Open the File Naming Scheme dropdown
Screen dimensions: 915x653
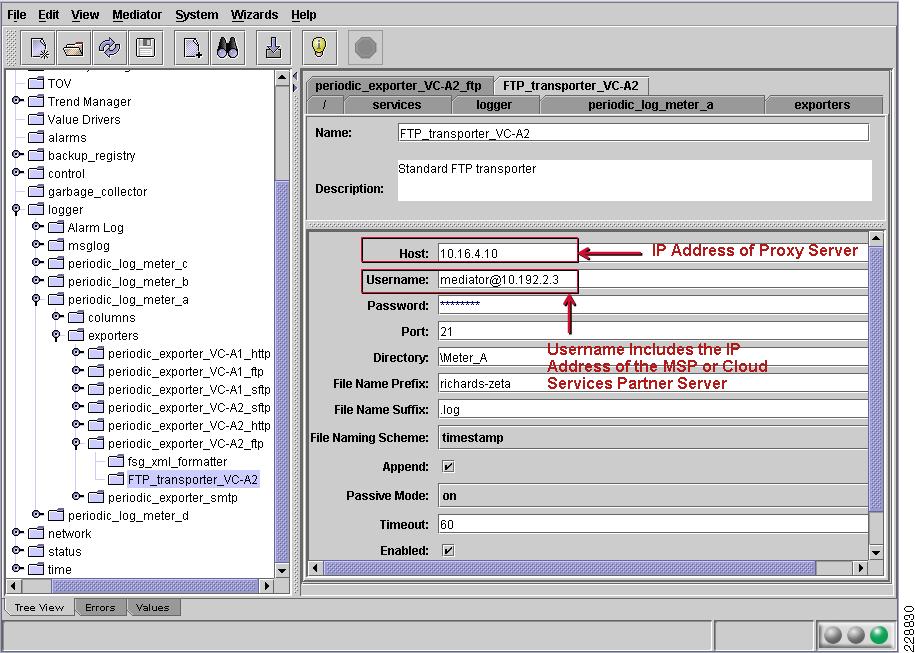[652, 438]
